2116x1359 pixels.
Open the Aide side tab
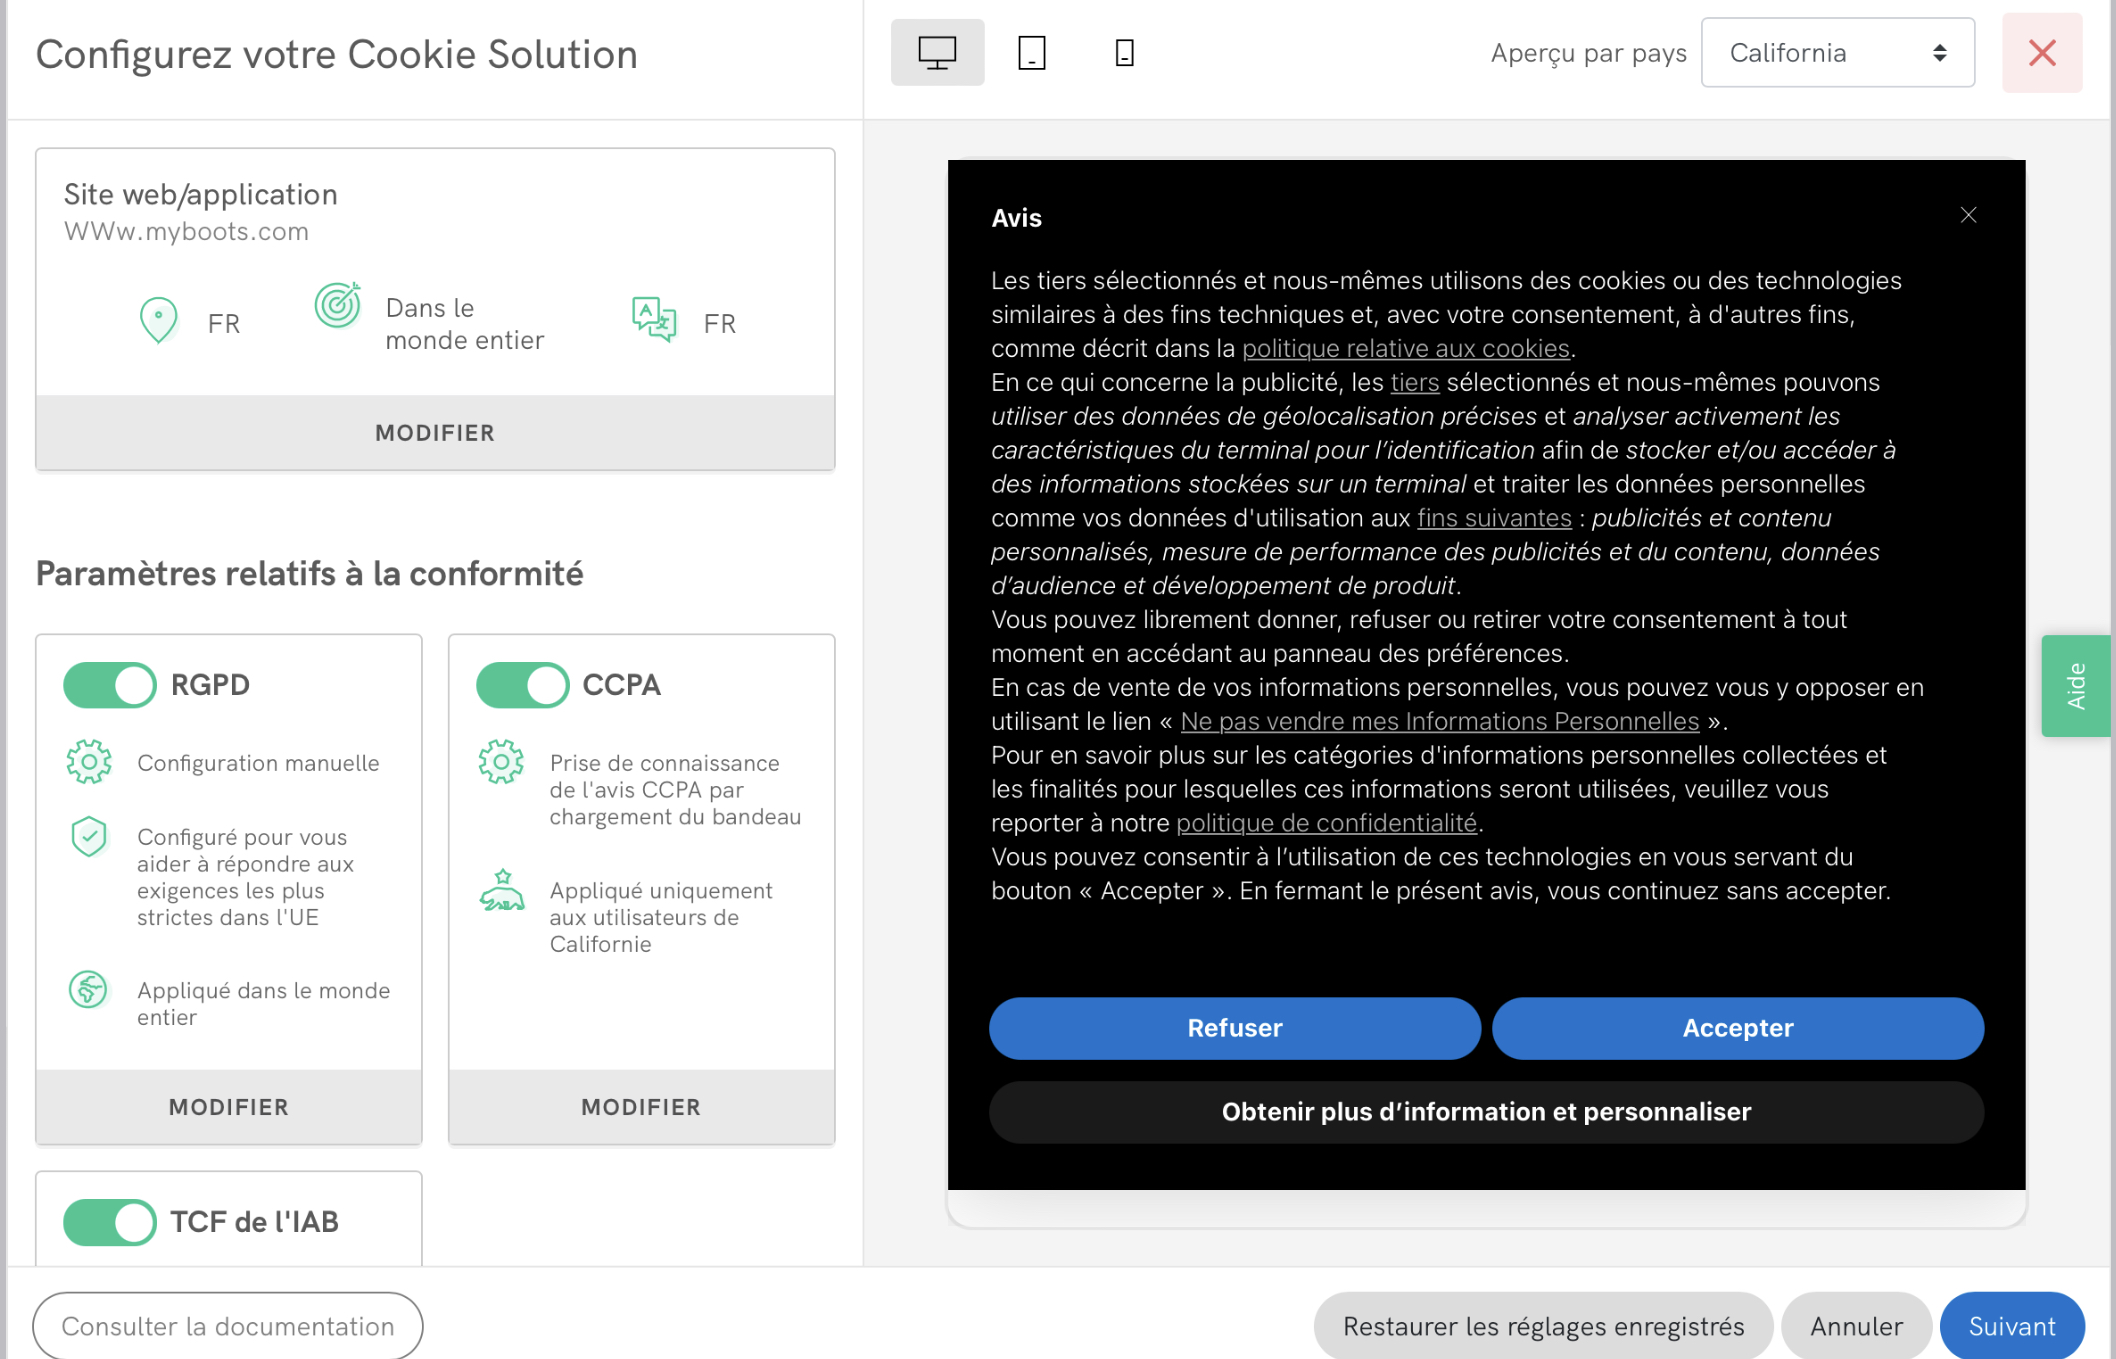[x=2076, y=686]
